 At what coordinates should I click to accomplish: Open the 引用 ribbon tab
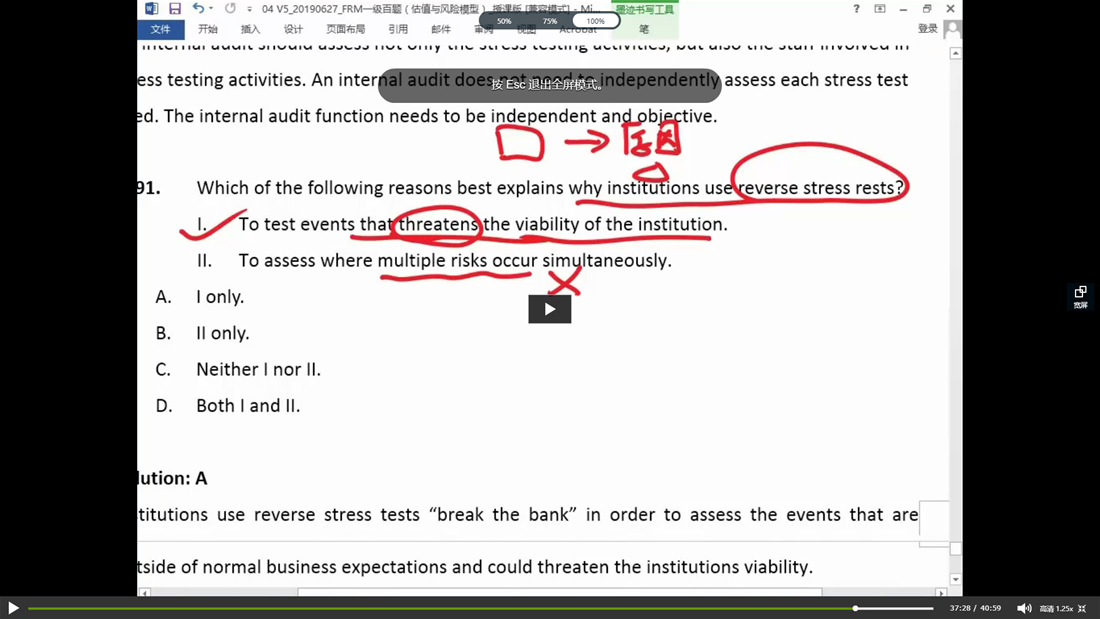click(x=398, y=29)
